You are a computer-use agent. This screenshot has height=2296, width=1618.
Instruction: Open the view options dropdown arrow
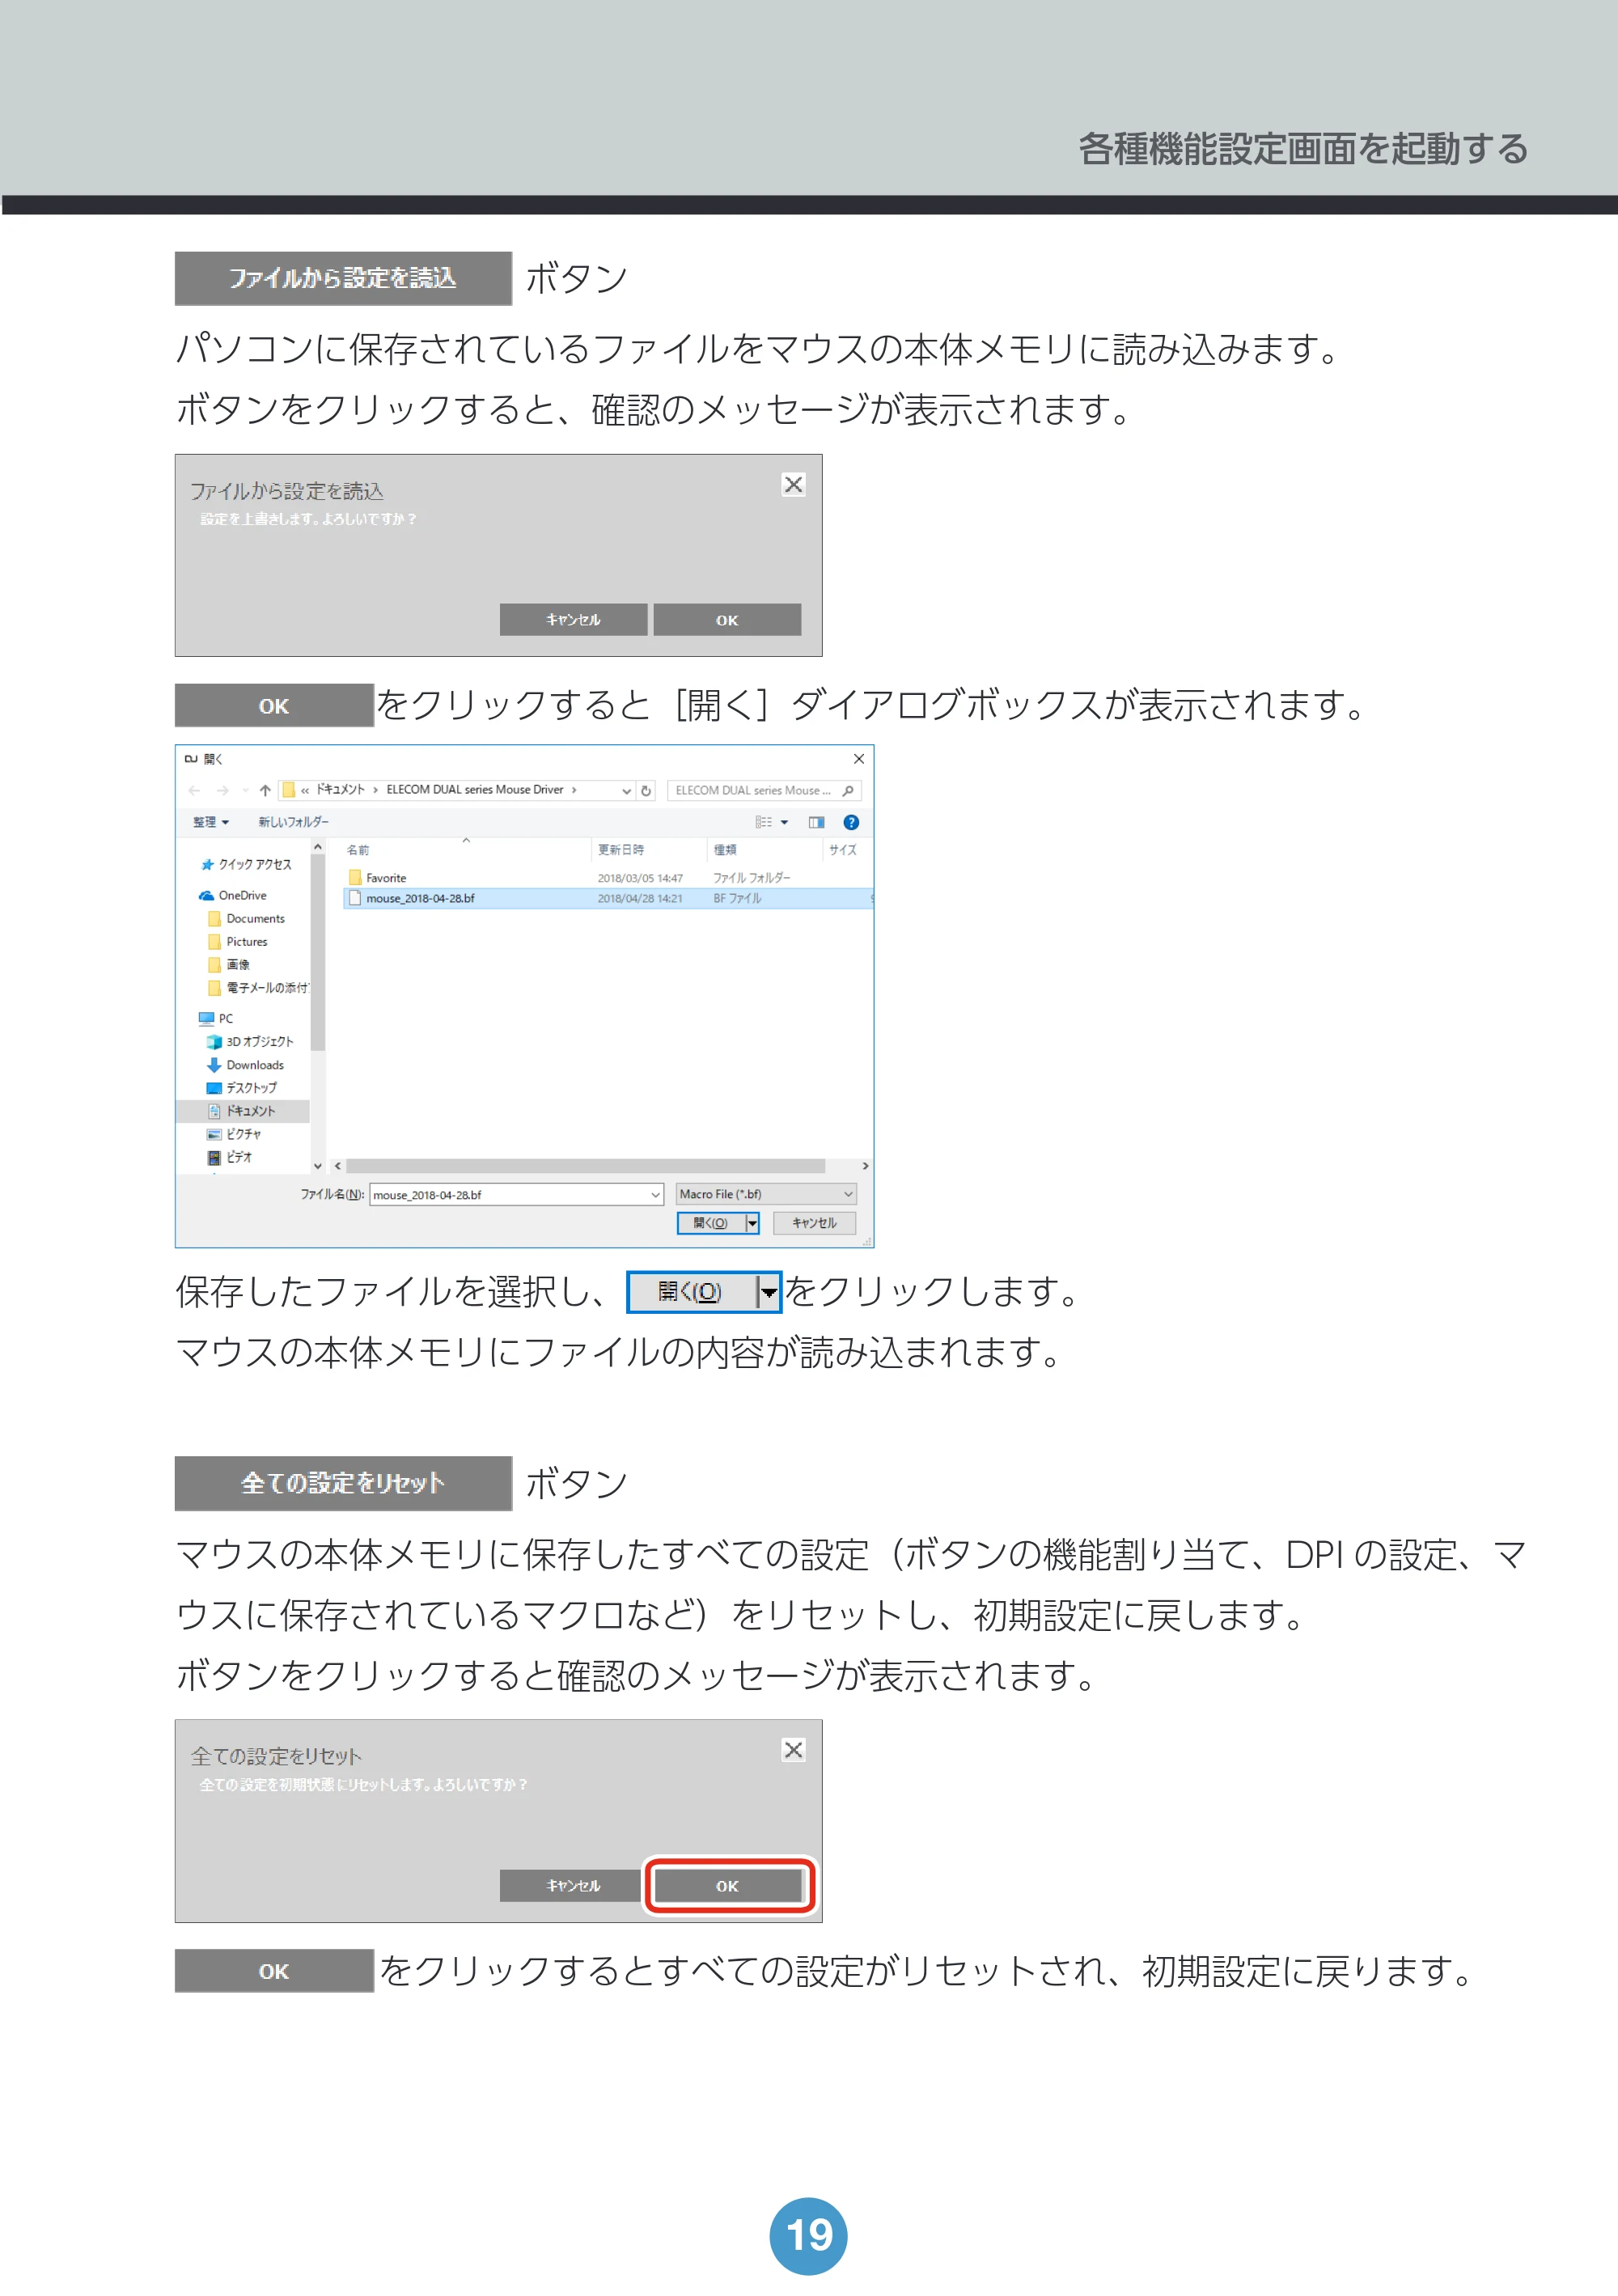[785, 822]
